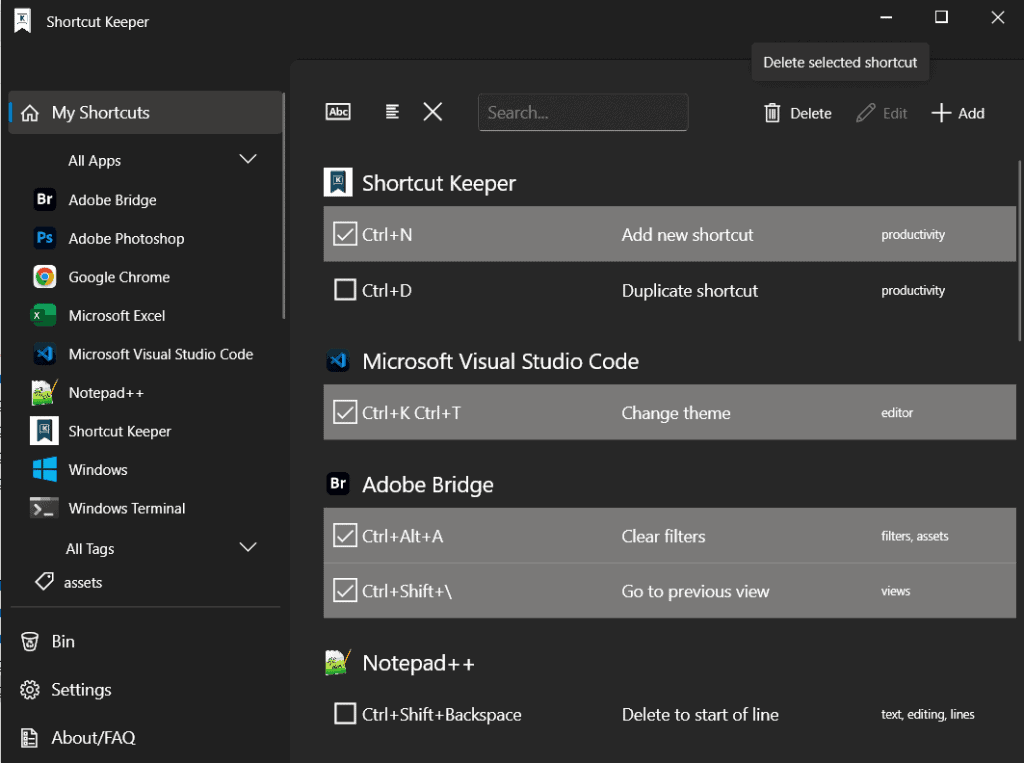Click the Windows Terminal icon
Screen dimensions: 1024x763
point(44,508)
